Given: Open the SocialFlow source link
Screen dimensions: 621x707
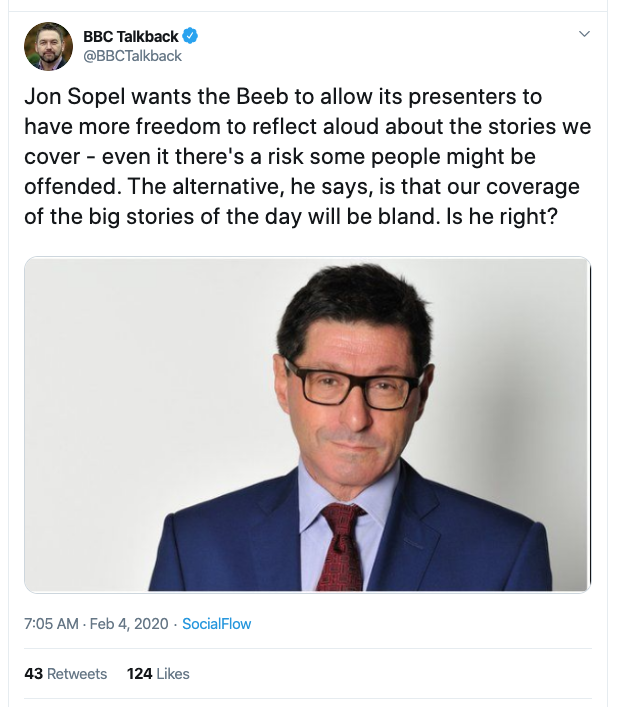Looking at the screenshot, I should [216, 624].
